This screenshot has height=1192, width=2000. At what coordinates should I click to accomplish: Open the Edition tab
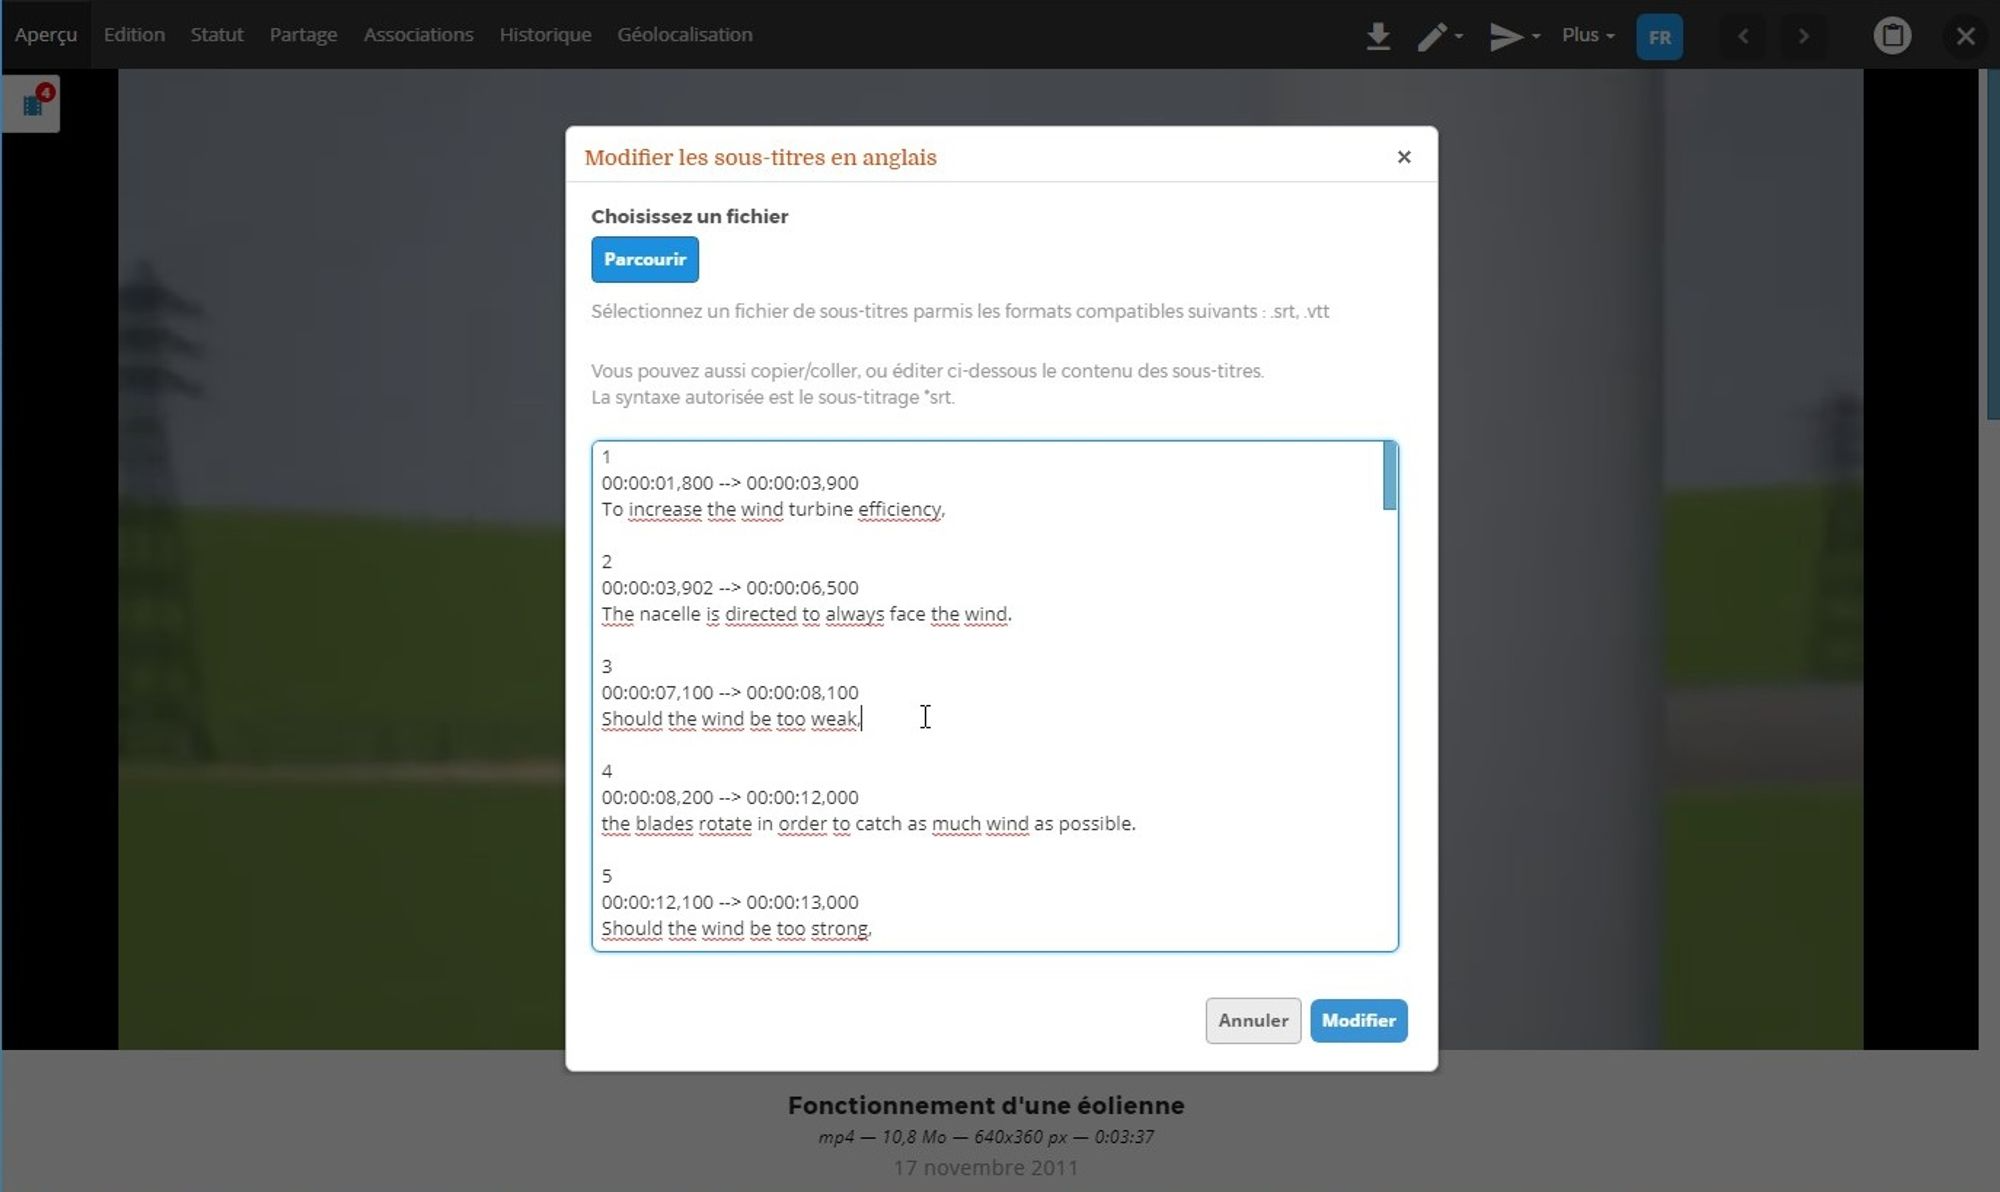click(134, 34)
